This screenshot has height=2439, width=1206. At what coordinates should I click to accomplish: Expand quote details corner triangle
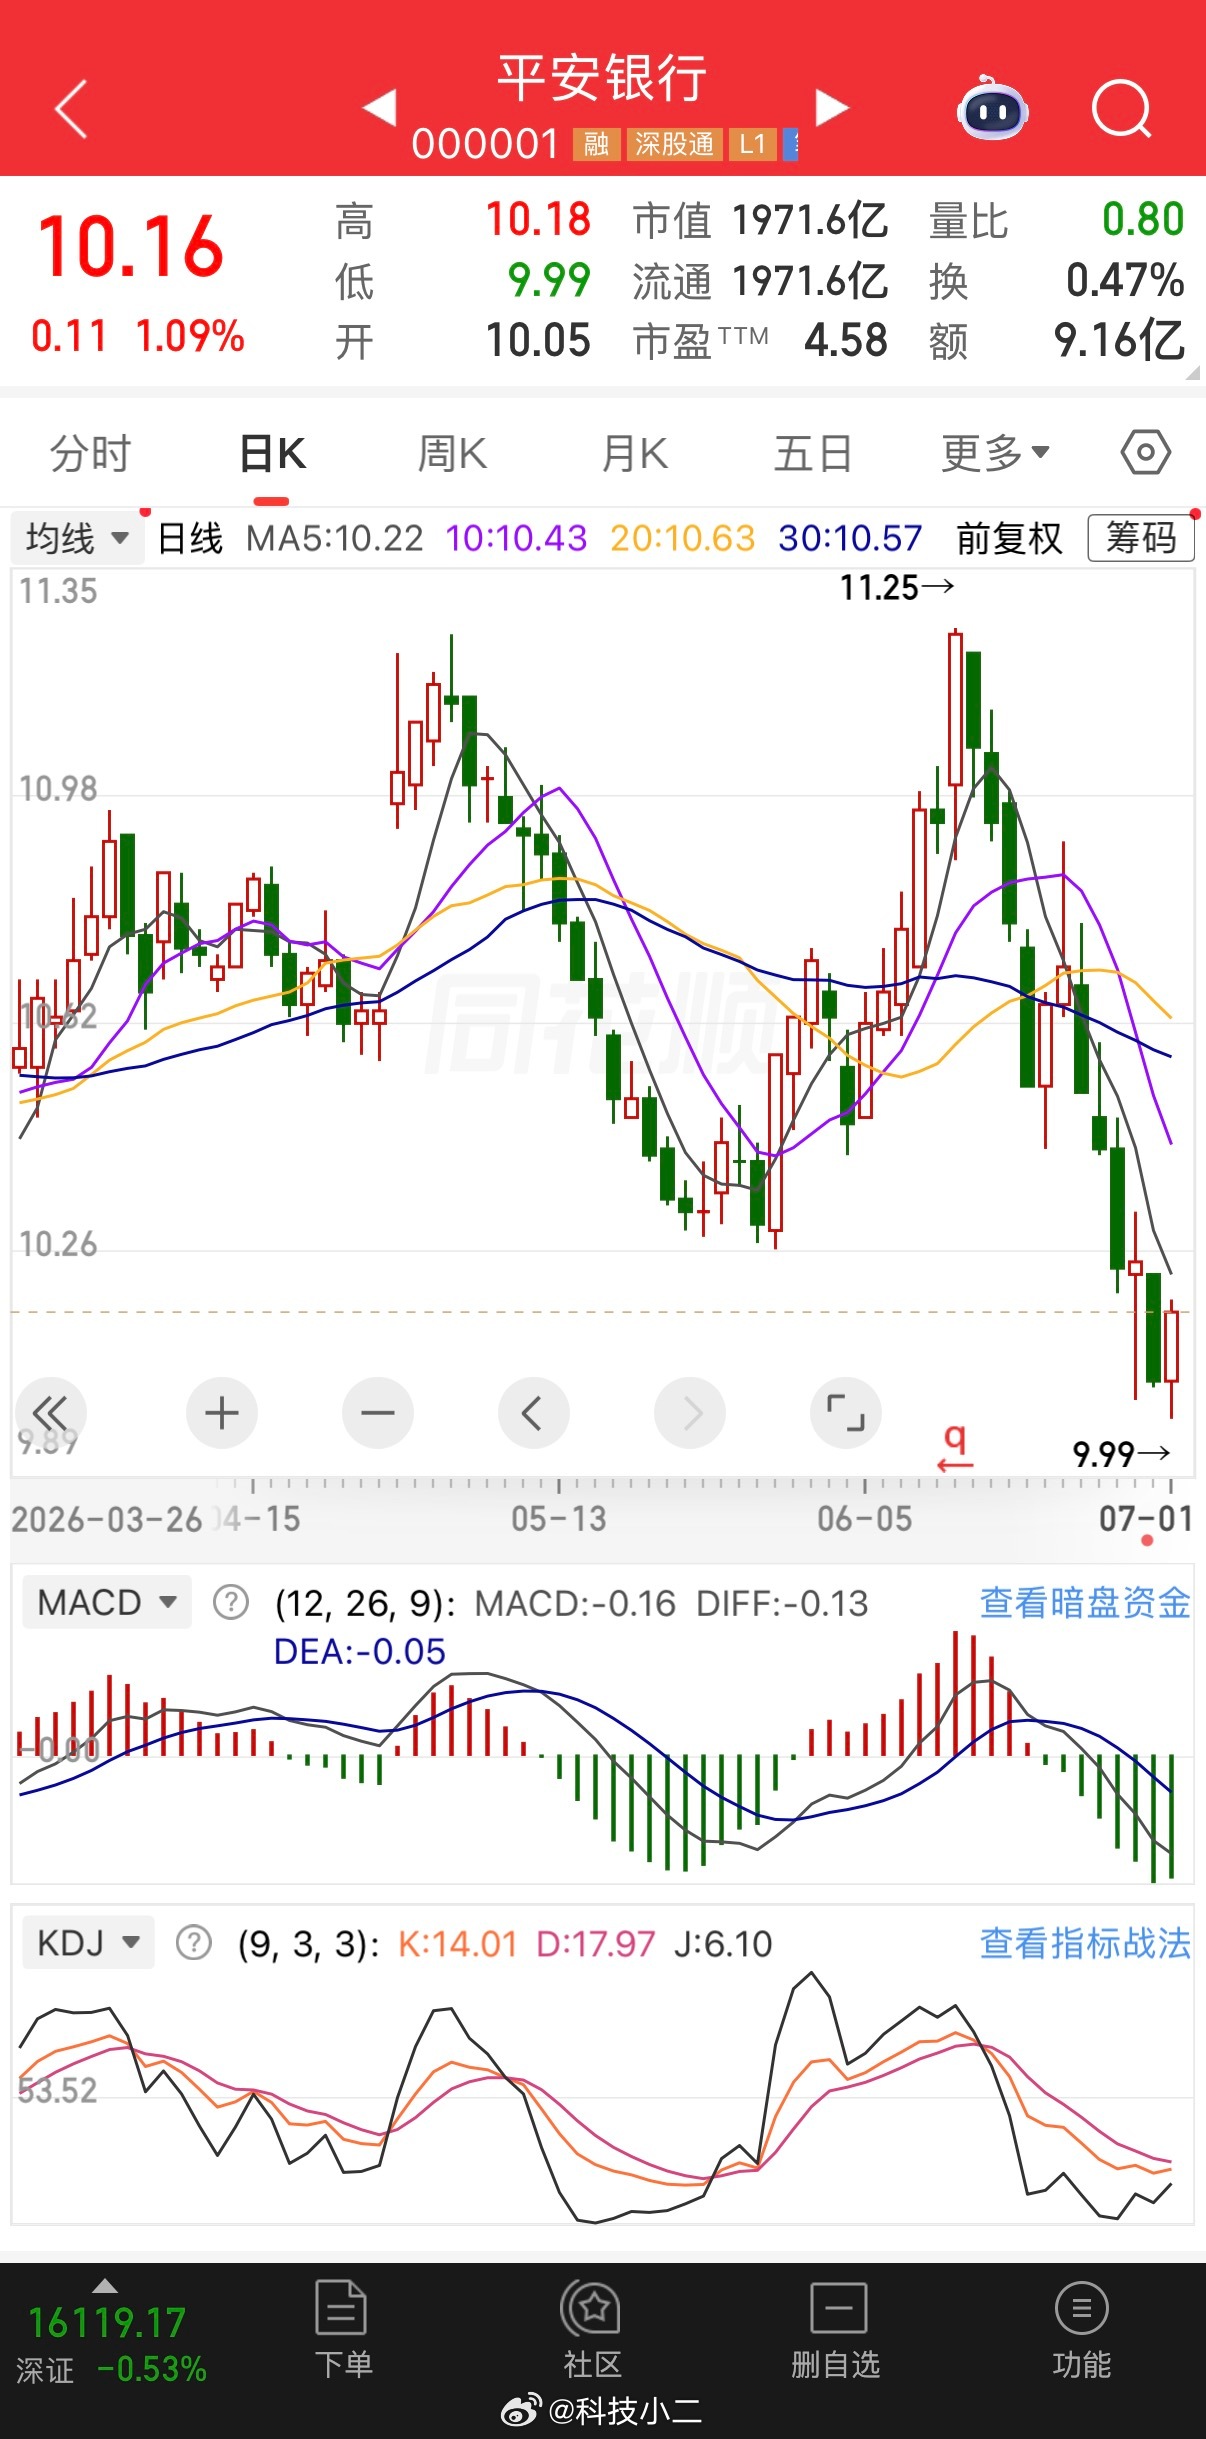coord(1192,373)
